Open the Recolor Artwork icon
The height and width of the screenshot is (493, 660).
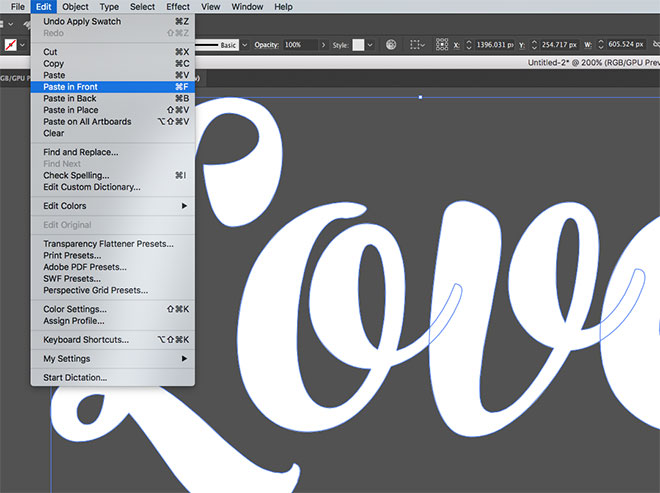click(390, 45)
